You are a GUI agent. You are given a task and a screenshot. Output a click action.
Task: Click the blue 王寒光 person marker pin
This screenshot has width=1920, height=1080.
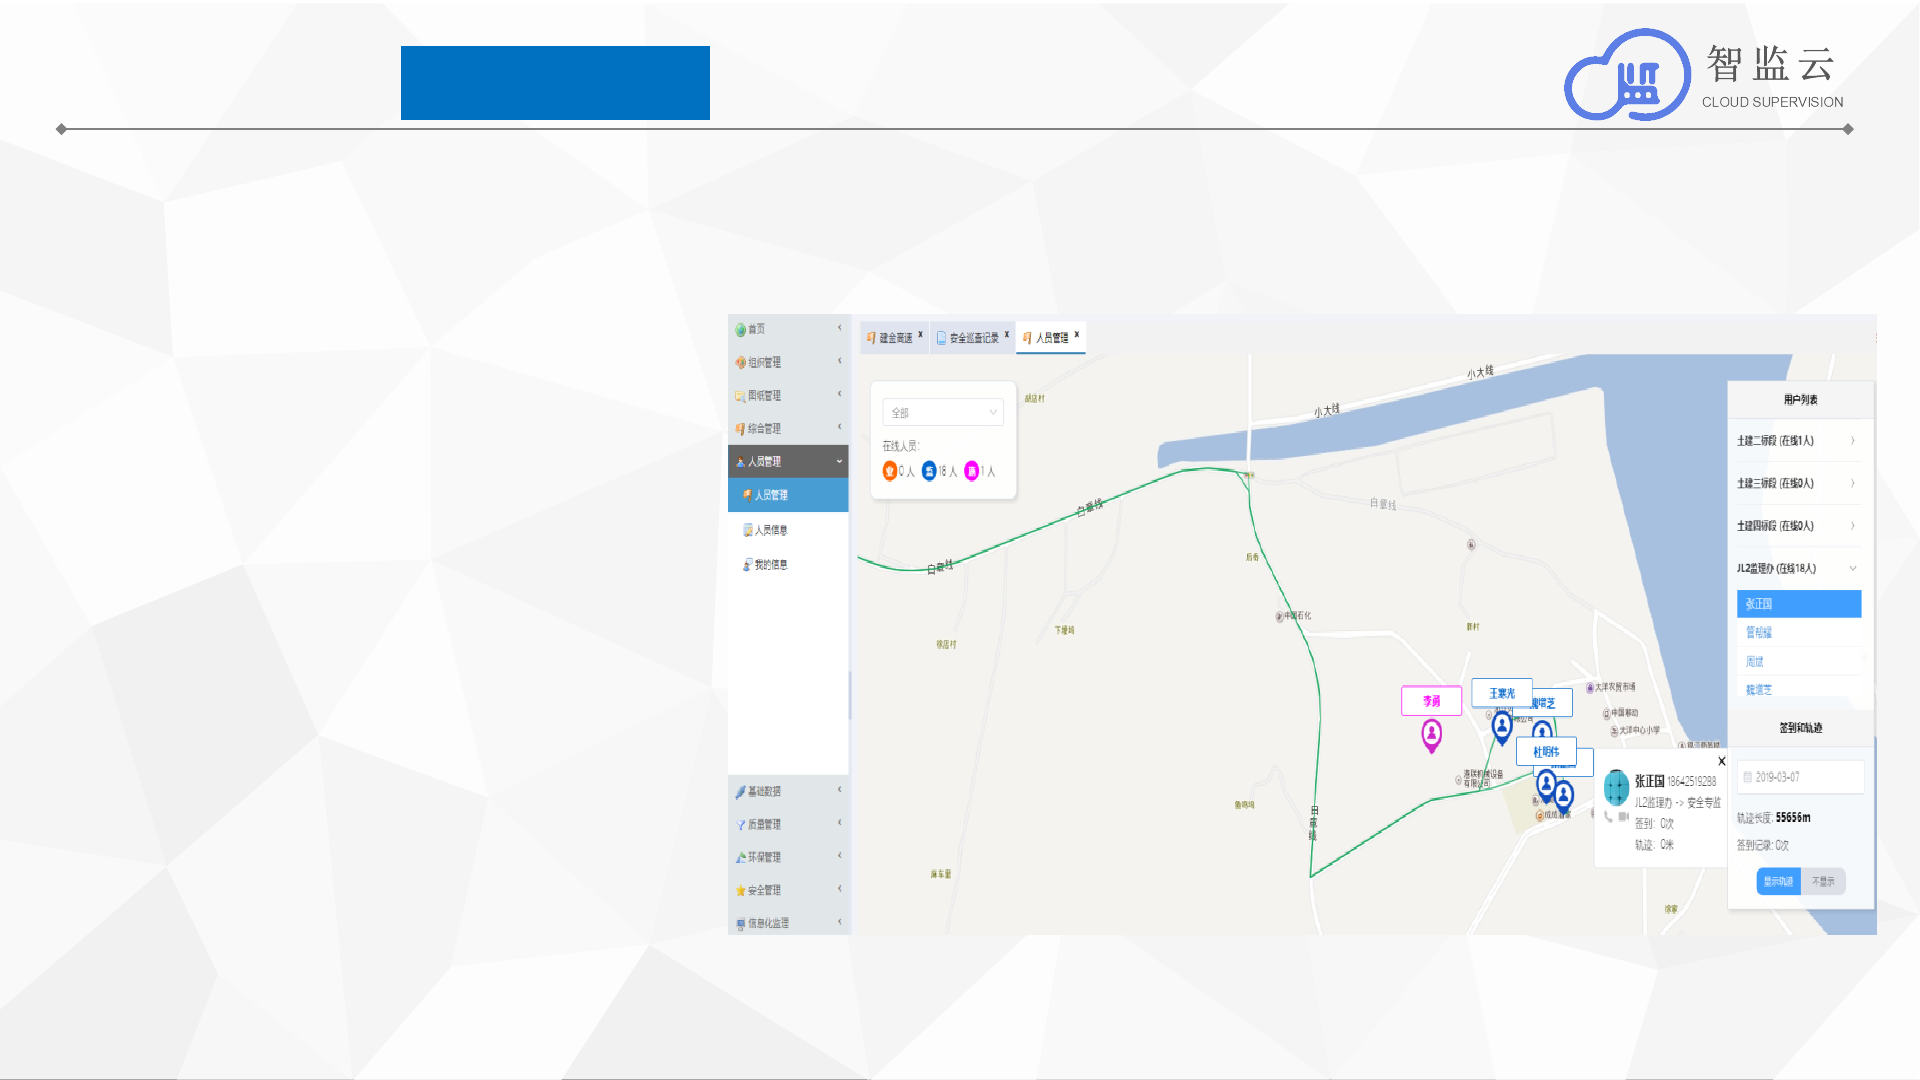click(x=1501, y=726)
